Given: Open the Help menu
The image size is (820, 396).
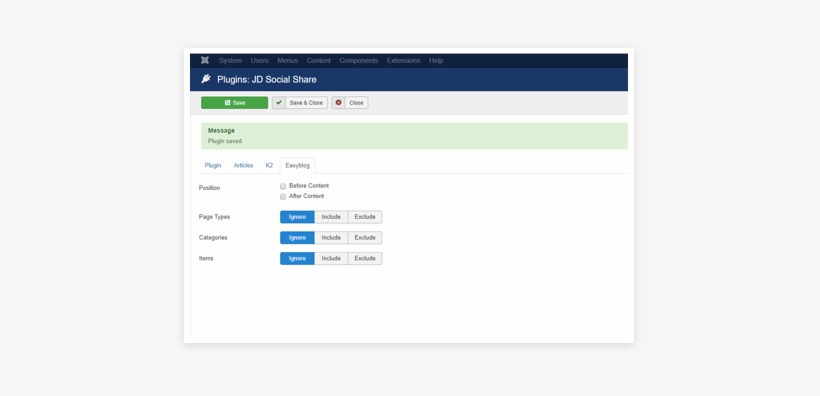Looking at the screenshot, I should [x=436, y=61].
